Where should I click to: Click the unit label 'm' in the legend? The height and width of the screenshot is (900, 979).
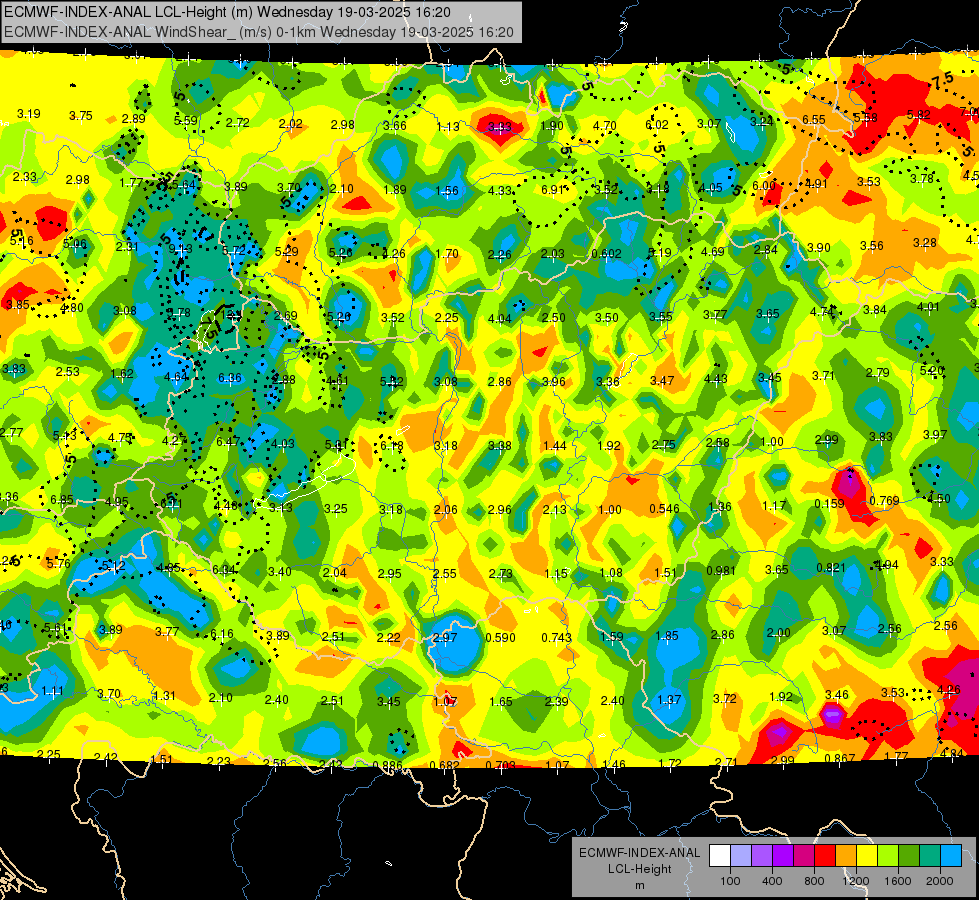click(x=639, y=886)
